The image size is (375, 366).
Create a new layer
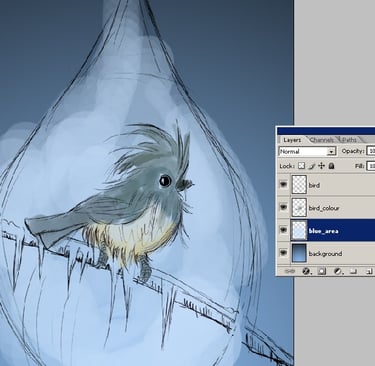[x=369, y=272]
